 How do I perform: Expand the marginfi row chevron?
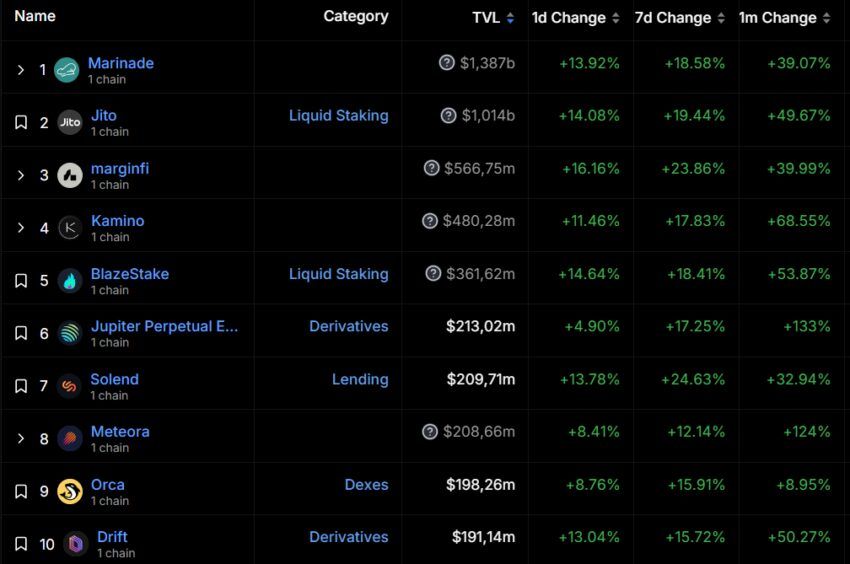click(x=21, y=175)
